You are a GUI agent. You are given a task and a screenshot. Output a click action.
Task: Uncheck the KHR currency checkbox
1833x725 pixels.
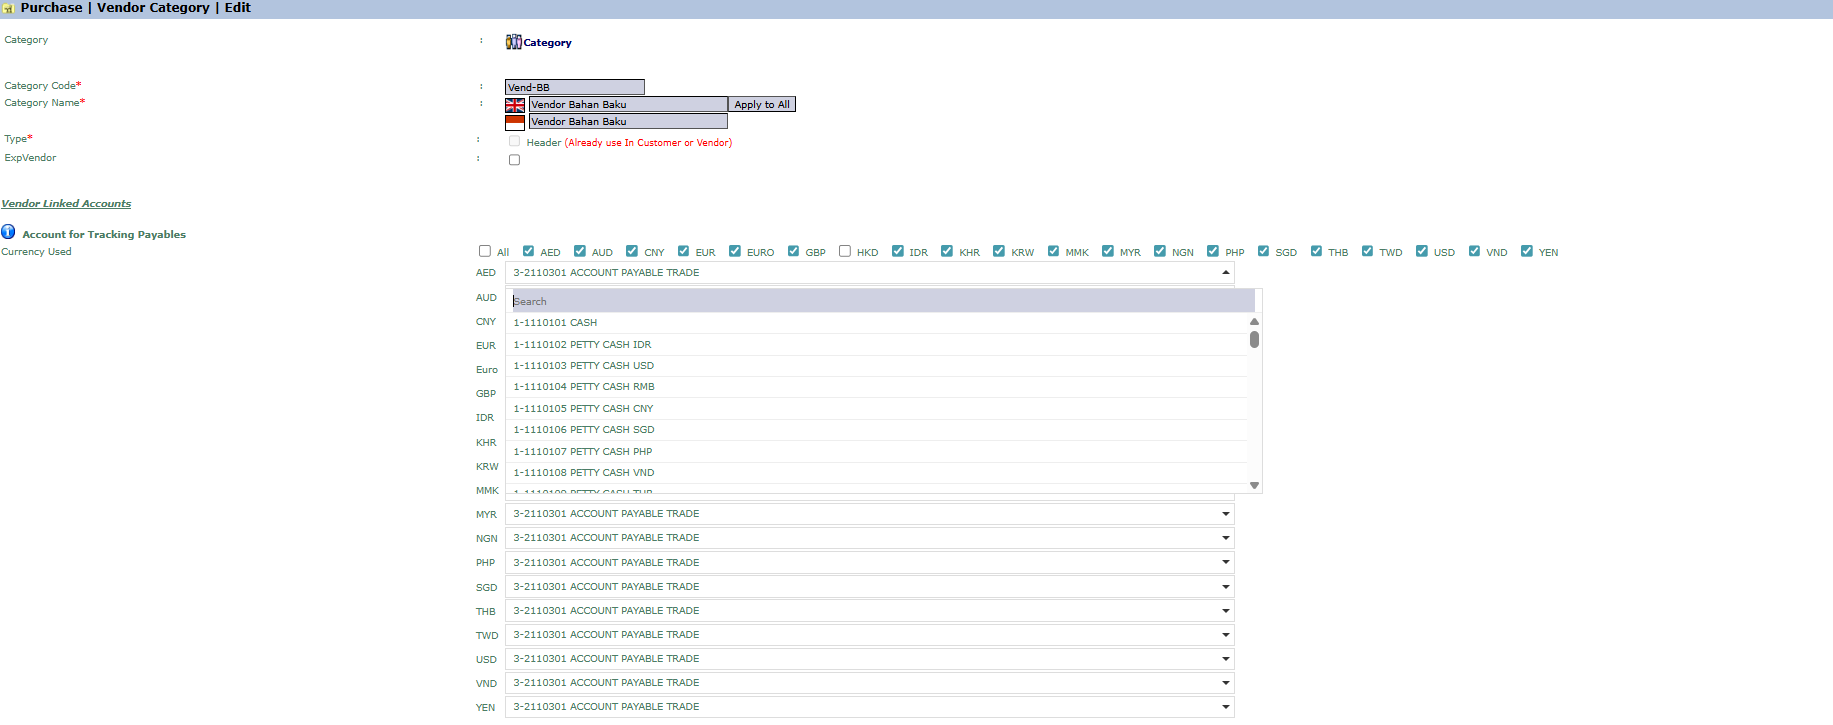[947, 251]
